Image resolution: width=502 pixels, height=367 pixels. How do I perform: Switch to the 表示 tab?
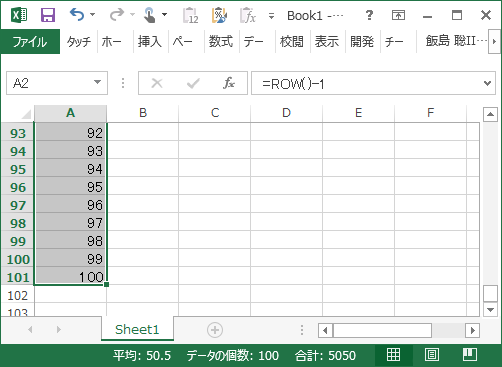(327, 42)
